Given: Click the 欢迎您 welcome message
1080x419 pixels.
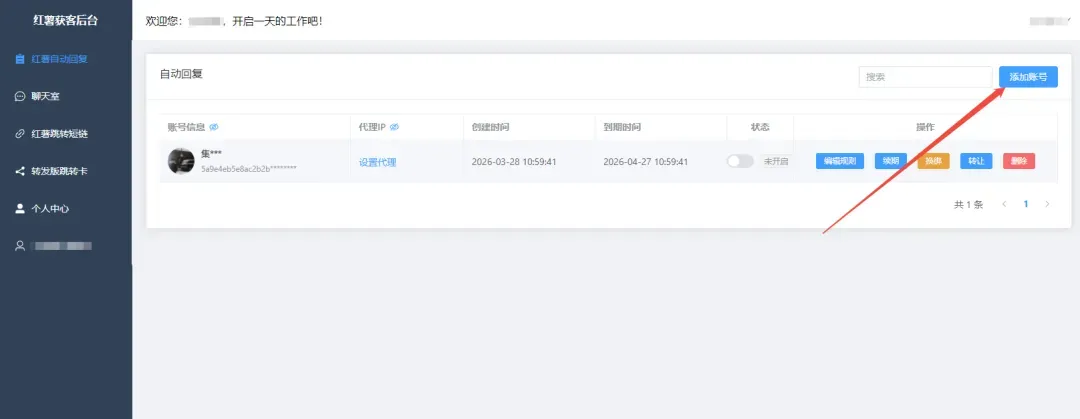Looking at the screenshot, I should pos(234,21).
